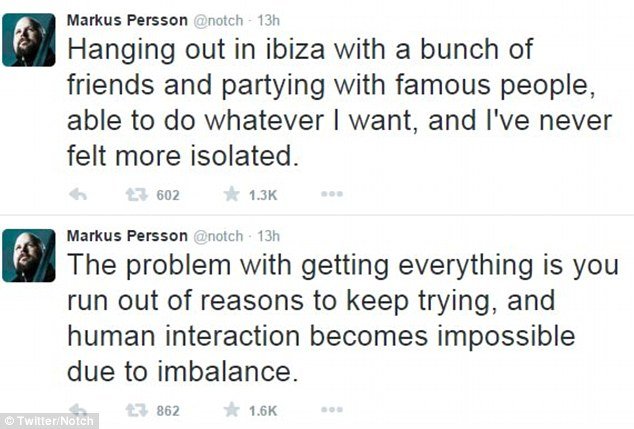The height and width of the screenshot is (429, 634).
Task: Expand more options on the imbalance tweet
Action: (331, 409)
